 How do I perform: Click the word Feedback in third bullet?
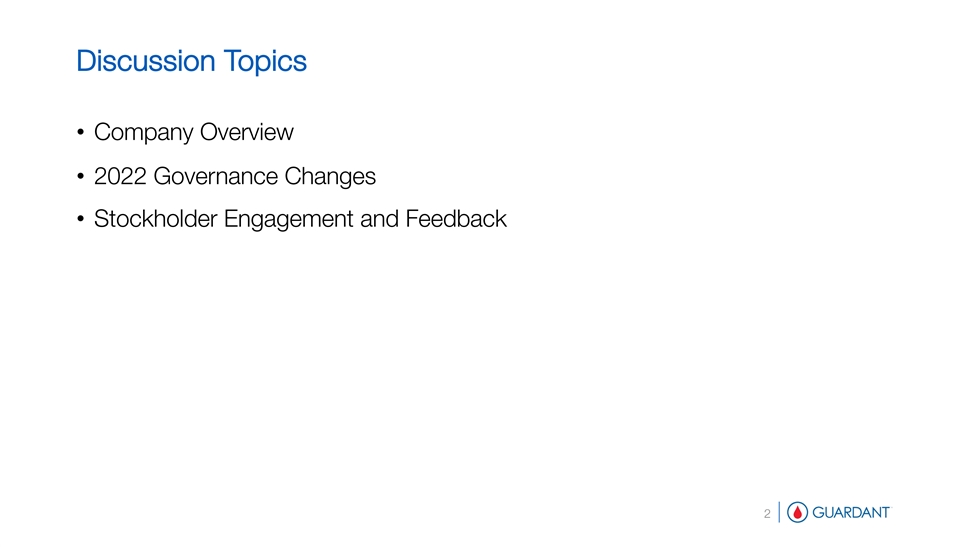pyautogui.click(x=456, y=219)
